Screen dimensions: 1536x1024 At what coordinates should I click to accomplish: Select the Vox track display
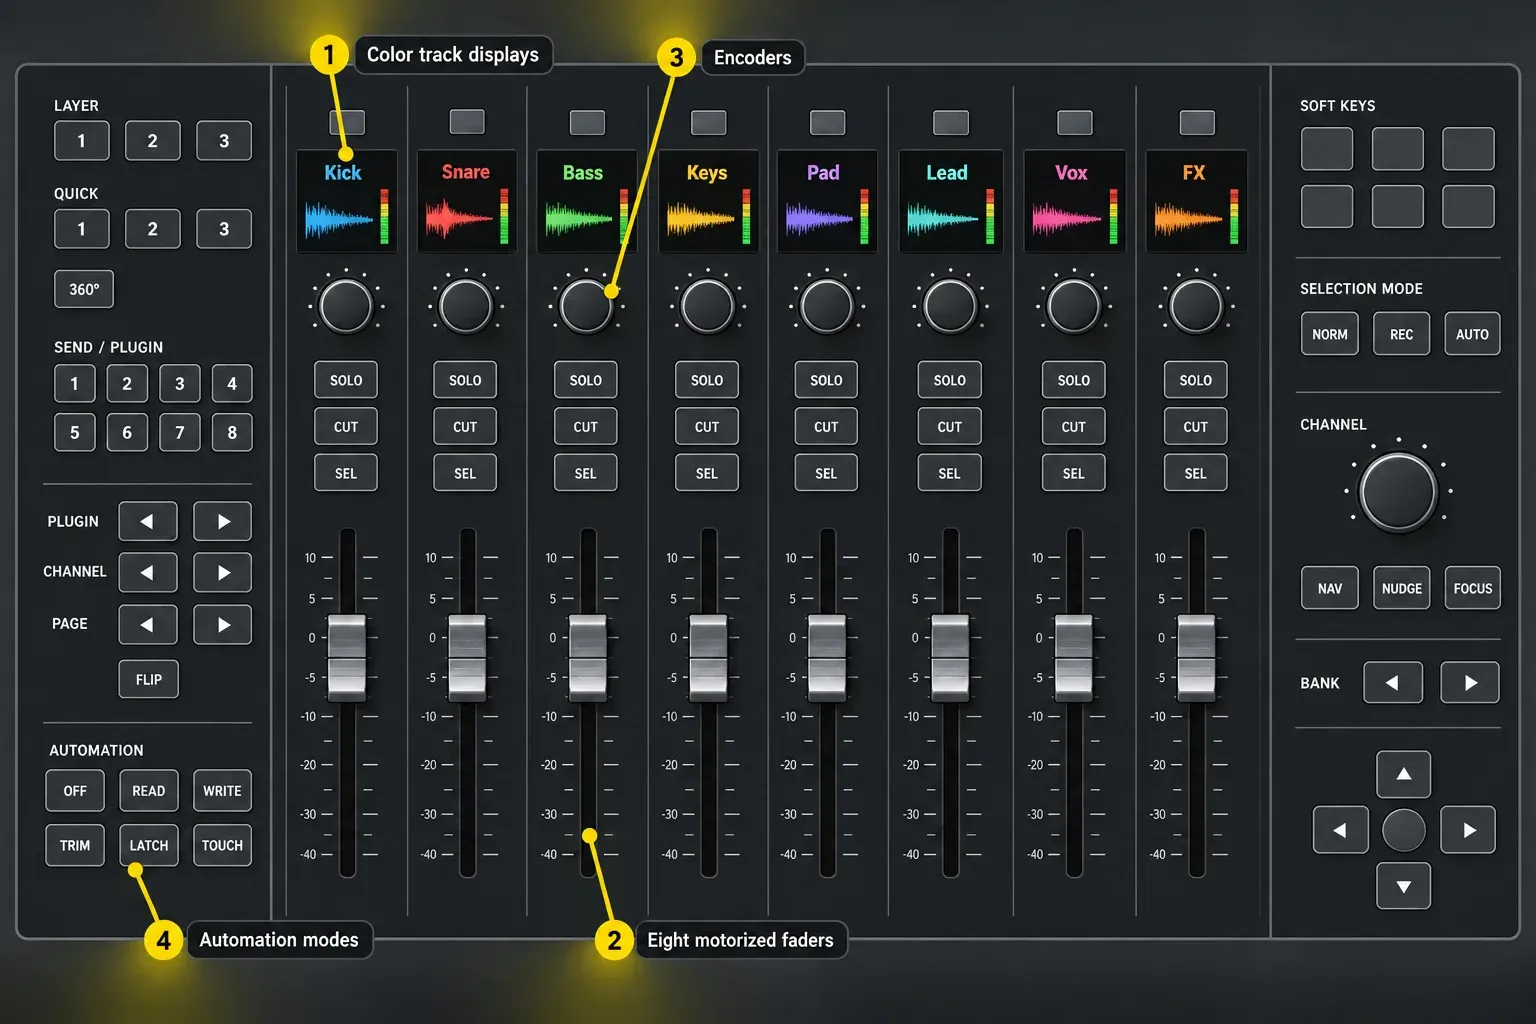tap(1075, 201)
